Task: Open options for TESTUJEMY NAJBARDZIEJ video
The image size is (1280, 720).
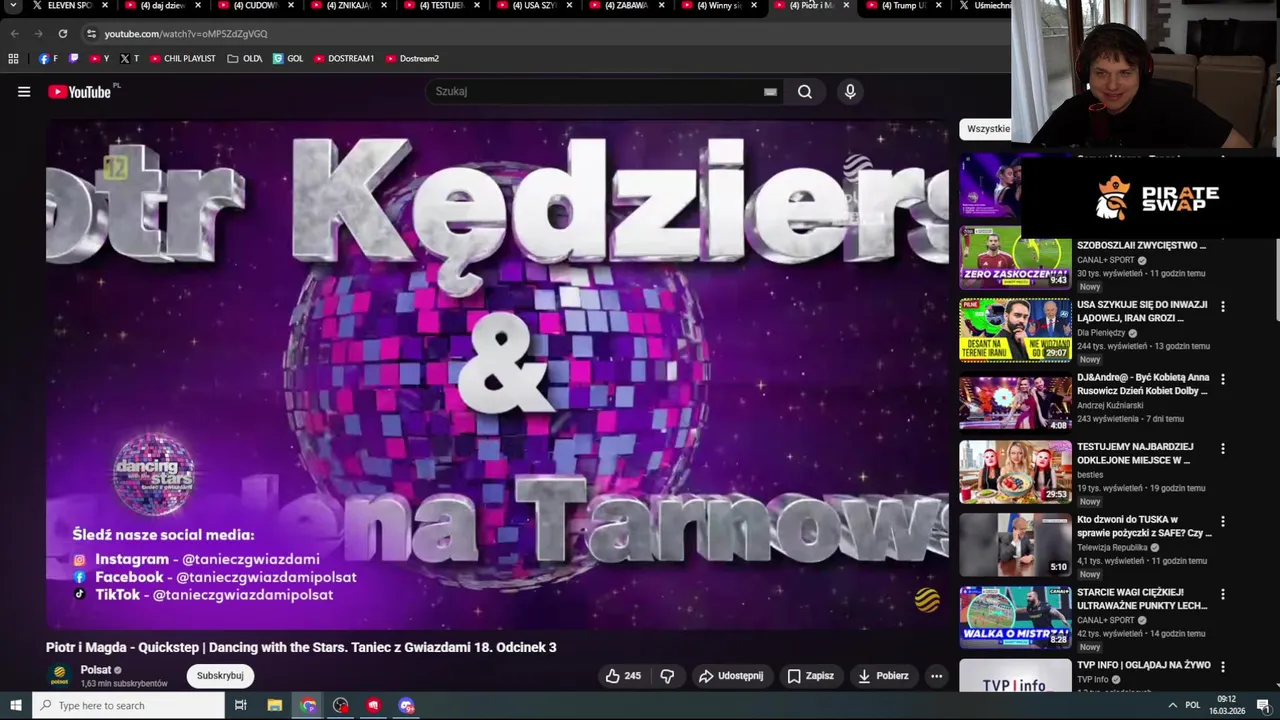Action: 1222,449
